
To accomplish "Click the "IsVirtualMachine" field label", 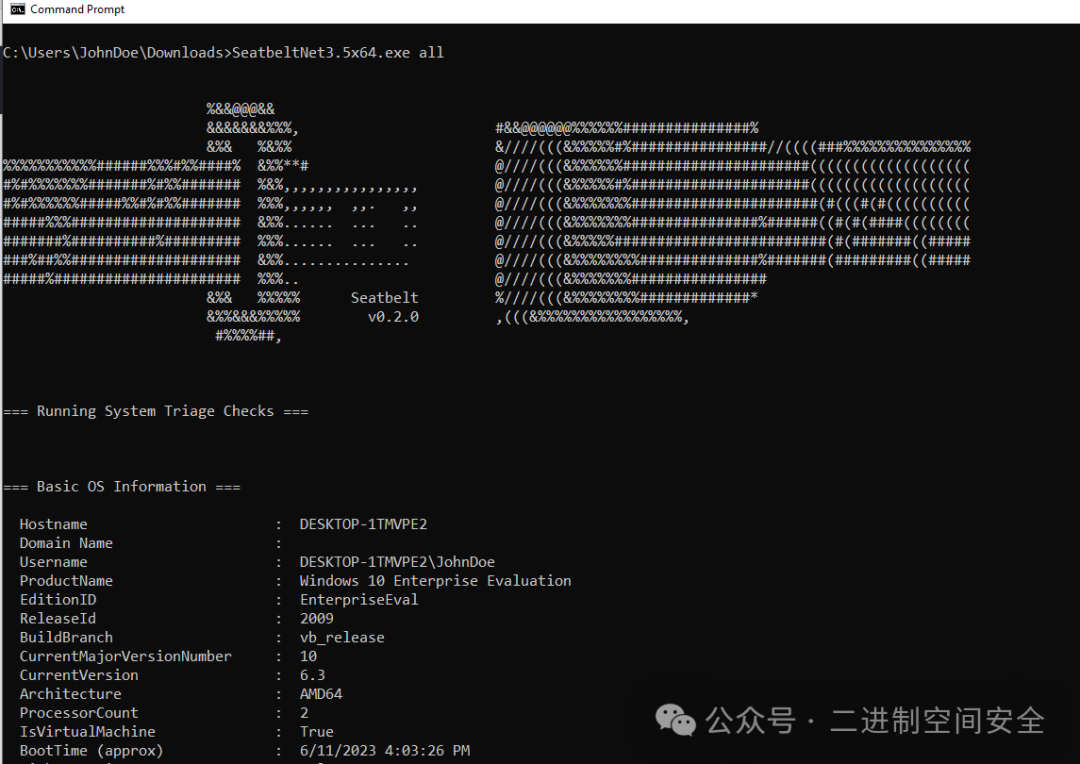I will (87, 732).
